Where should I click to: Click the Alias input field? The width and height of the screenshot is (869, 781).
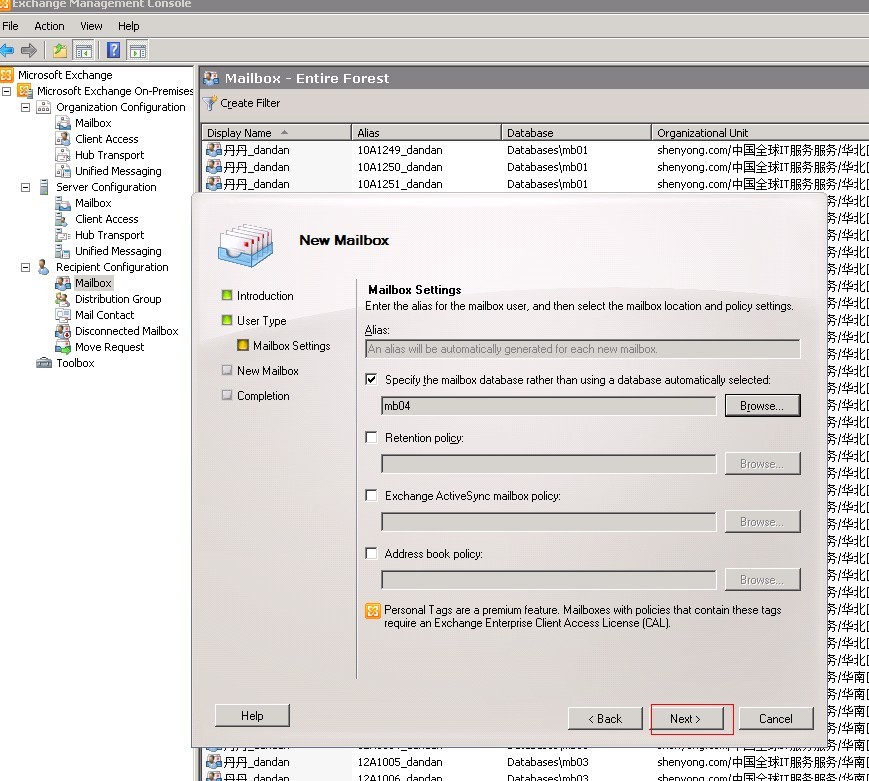pos(582,349)
